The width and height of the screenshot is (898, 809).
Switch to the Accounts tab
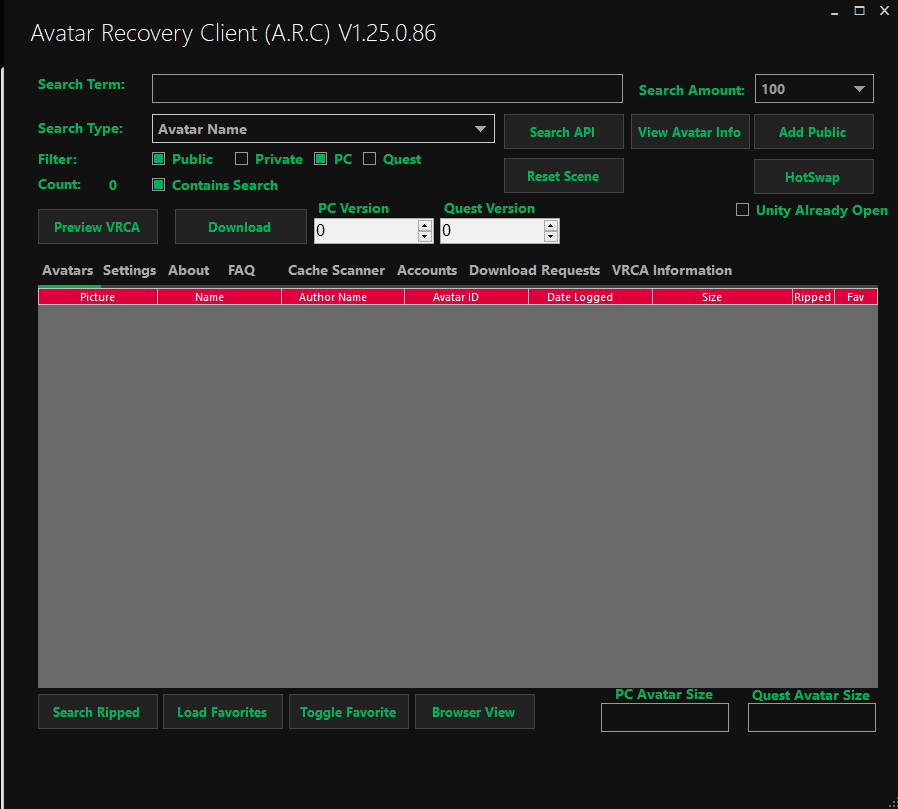[x=427, y=270]
